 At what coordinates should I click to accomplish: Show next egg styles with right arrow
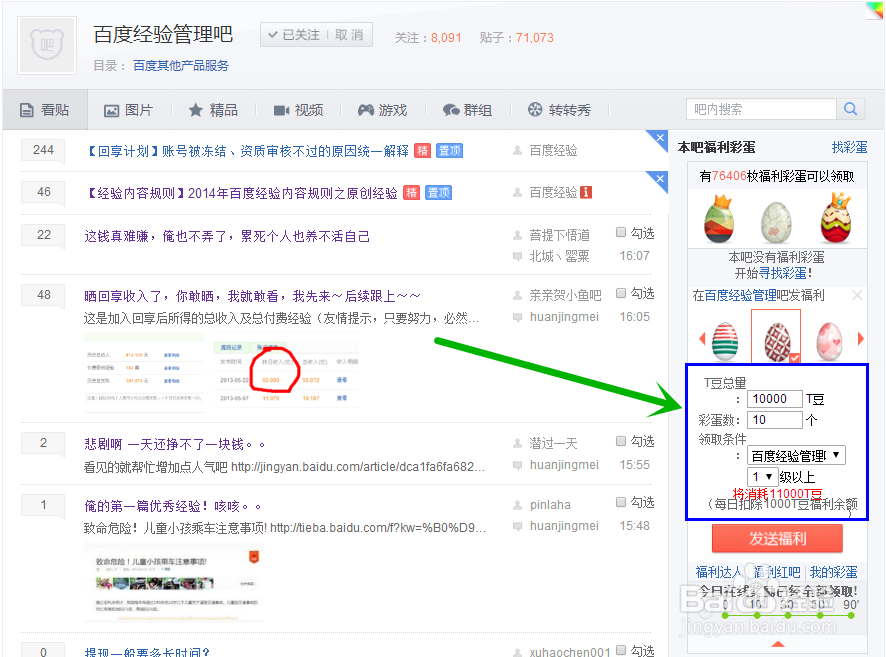(861, 339)
